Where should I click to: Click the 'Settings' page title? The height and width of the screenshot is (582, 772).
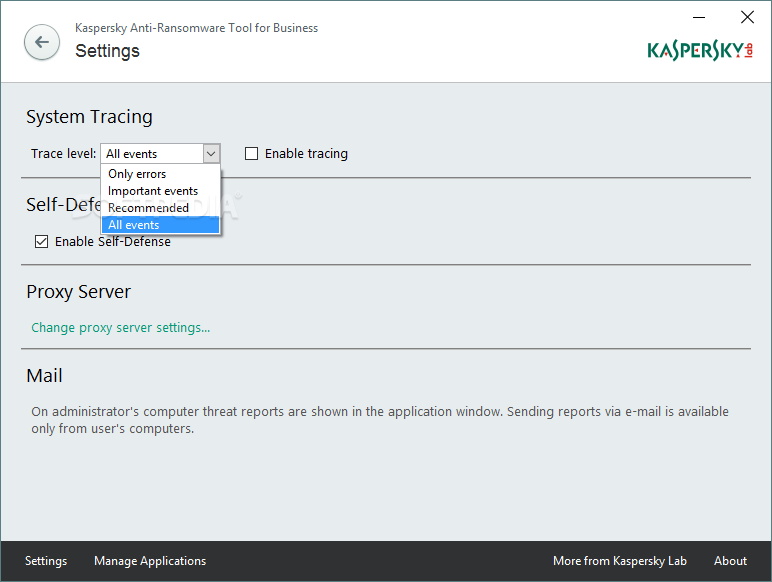tap(107, 51)
